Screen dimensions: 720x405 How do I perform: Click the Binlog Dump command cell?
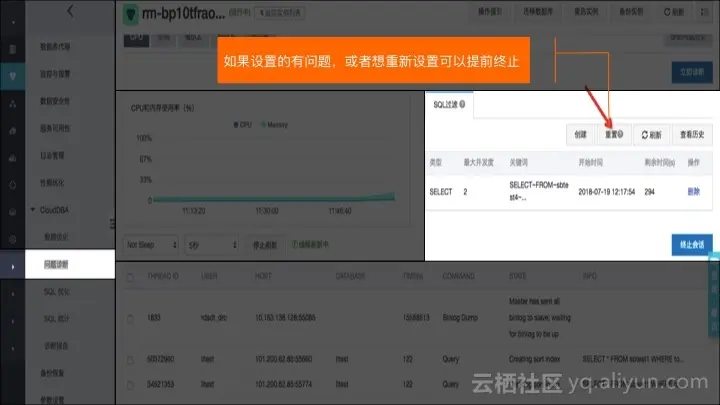[x=460, y=317]
